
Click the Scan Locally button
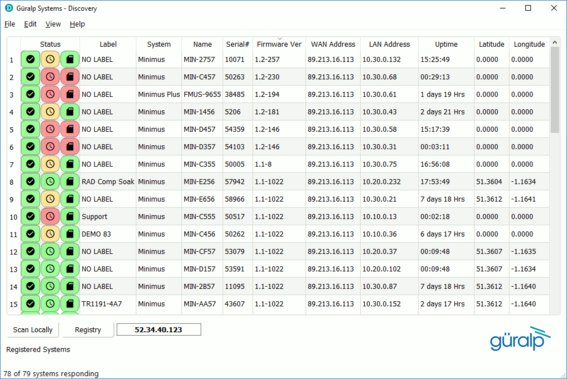[33, 330]
